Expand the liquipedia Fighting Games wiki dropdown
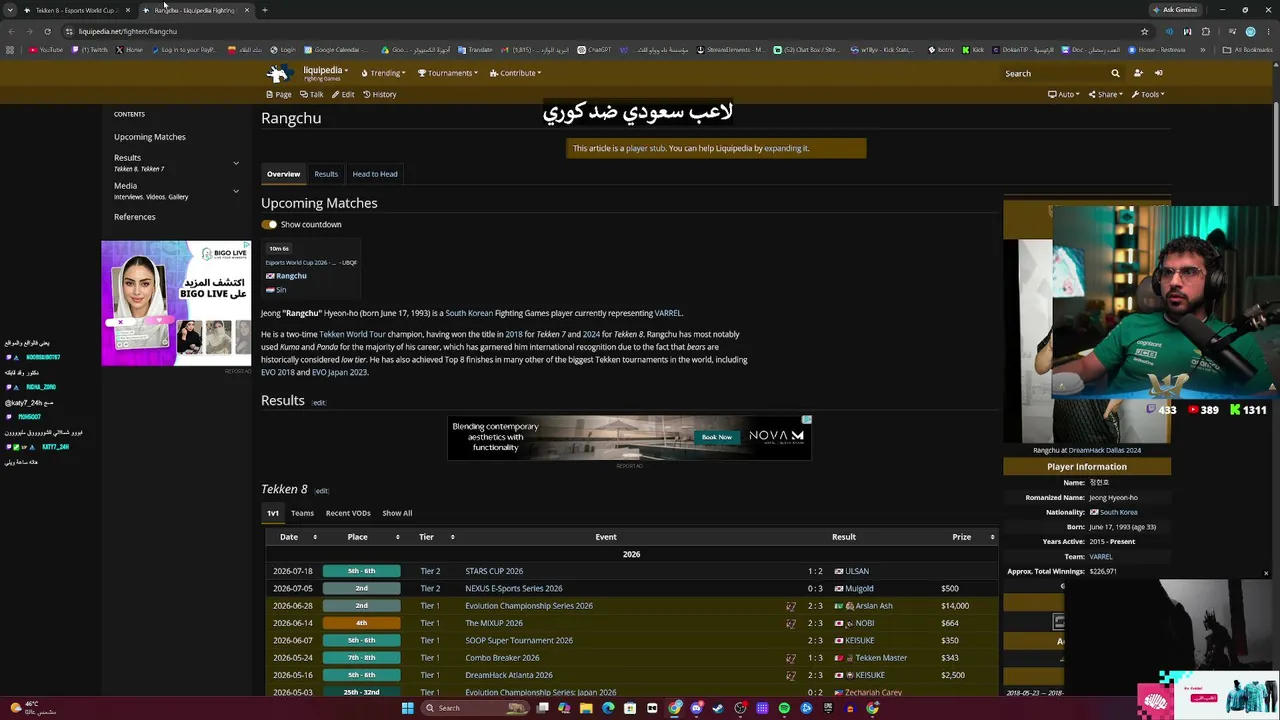1280x720 pixels. tap(325, 73)
